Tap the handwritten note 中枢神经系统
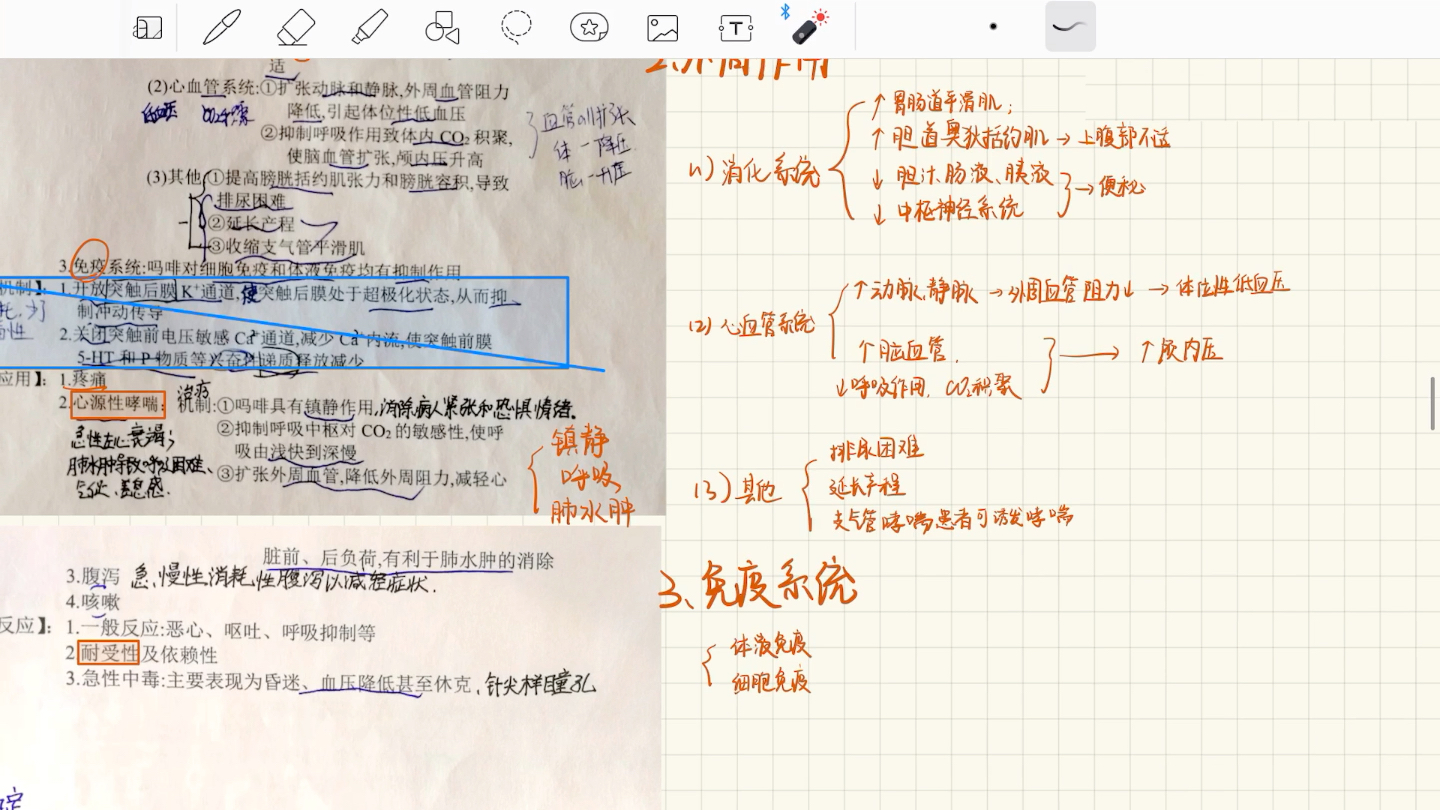Screen dimensions: 1440x810 [960, 210]
